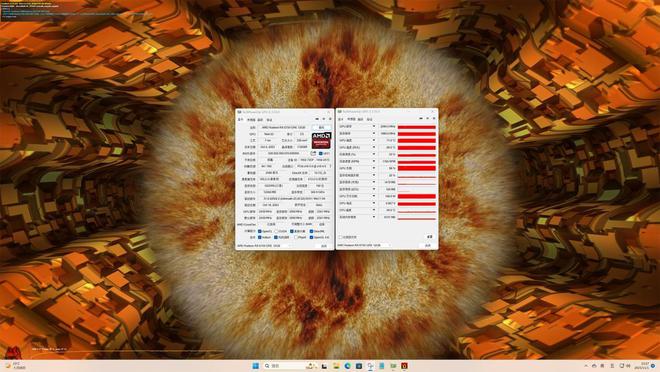Click the GPU-Z title bar app icon in left window
This screenshot has width=660, height=372.
tap(240, 112)
